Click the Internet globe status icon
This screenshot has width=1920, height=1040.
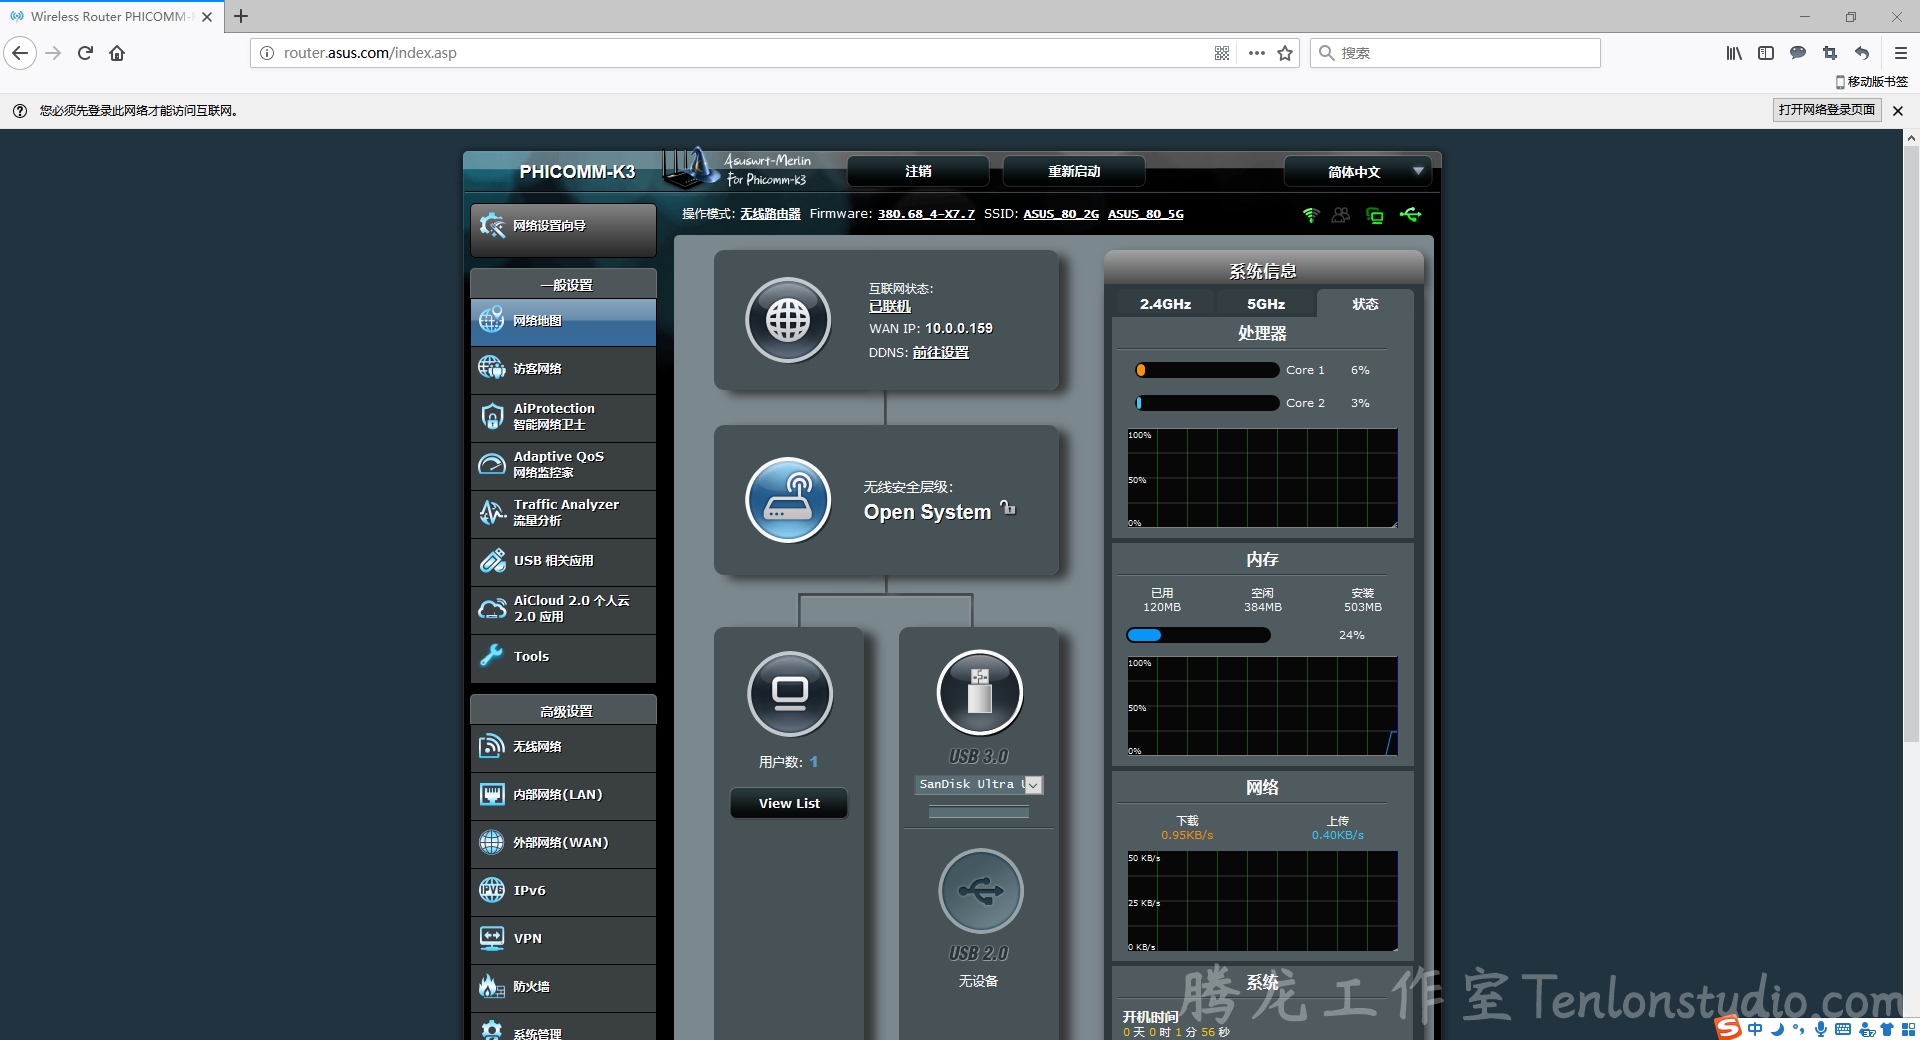[x=788, y=320]
